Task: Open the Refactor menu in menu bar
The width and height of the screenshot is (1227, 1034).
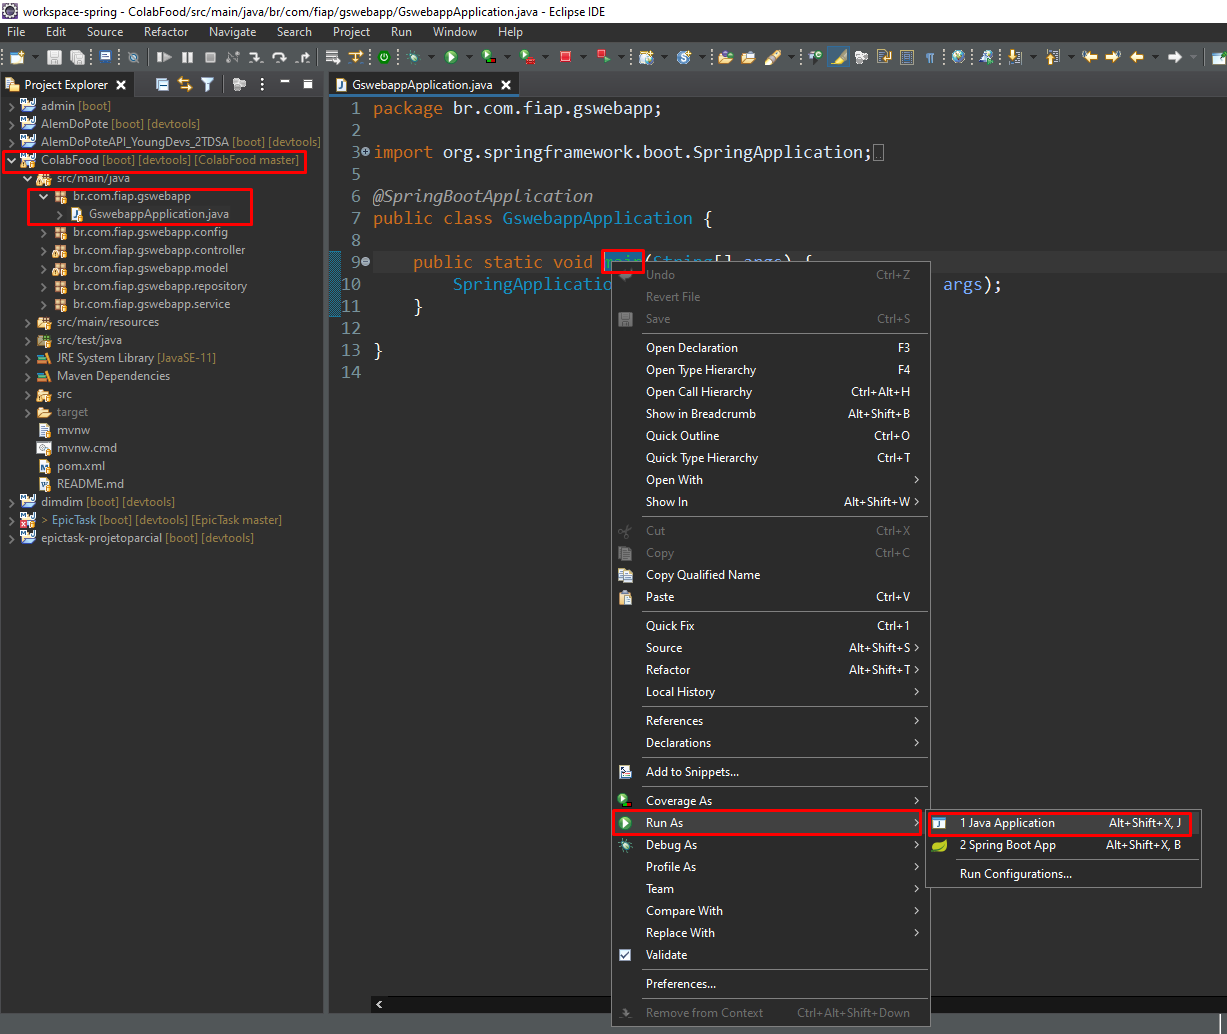Action: (166, 32)
